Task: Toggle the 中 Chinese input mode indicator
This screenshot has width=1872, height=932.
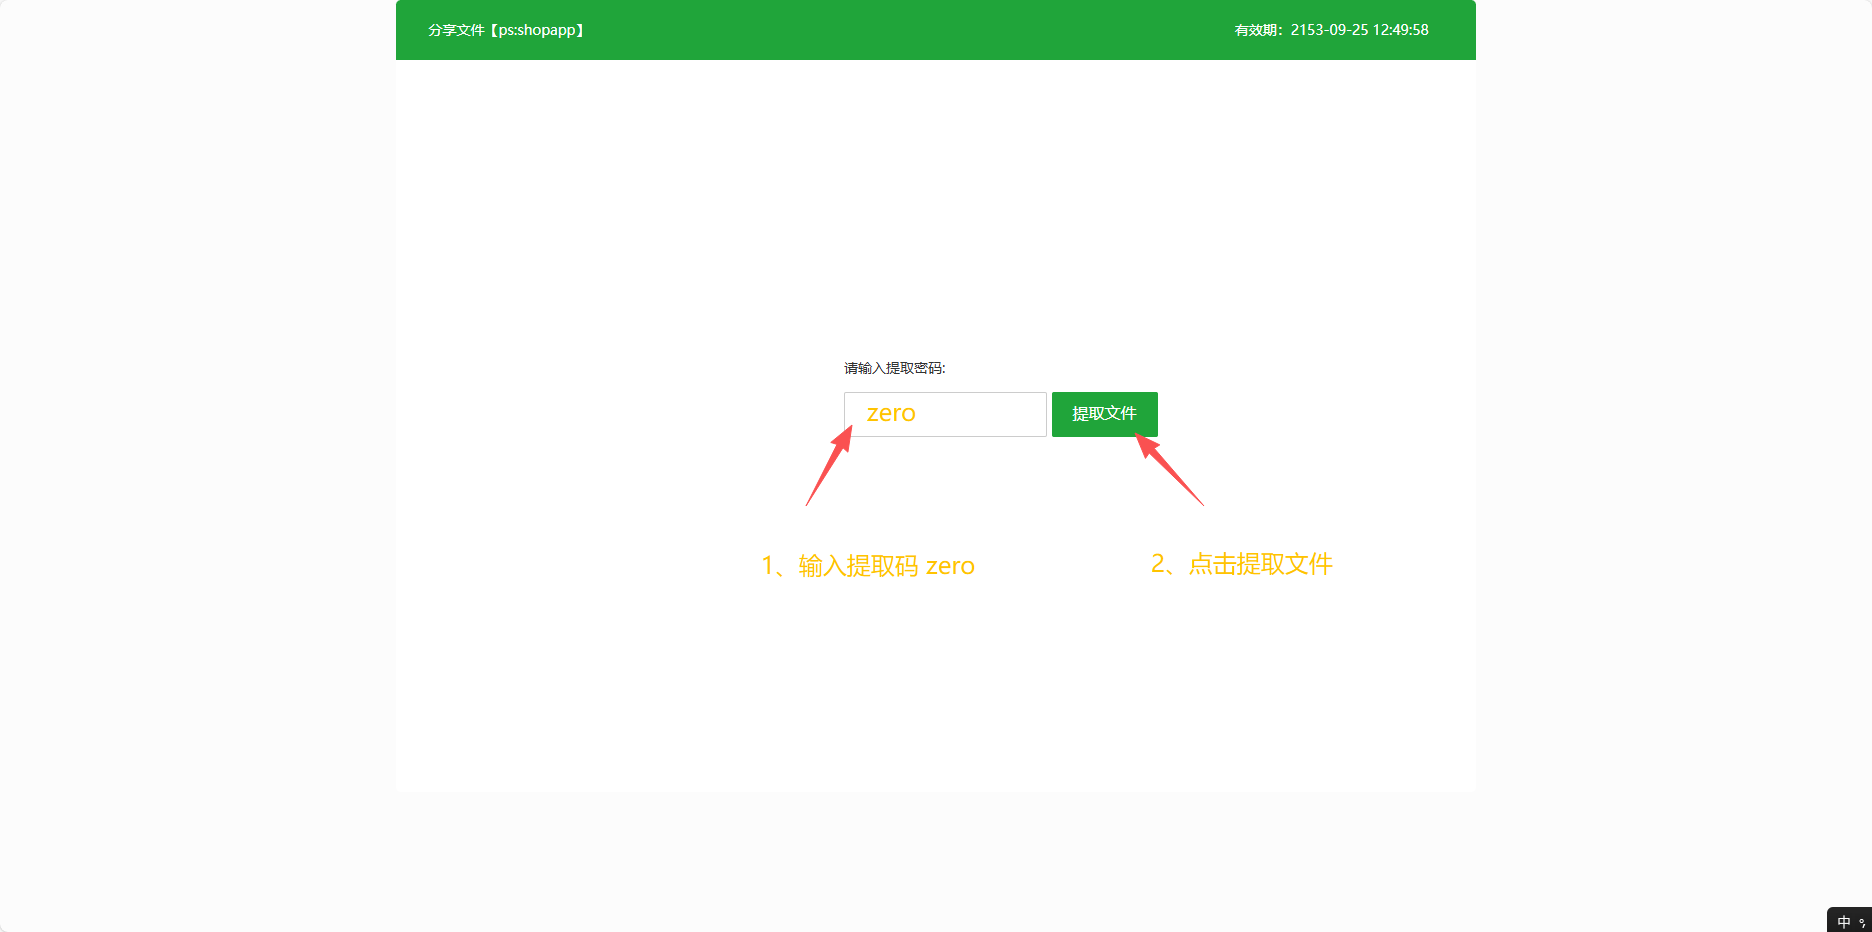Action: [1844, 922]
